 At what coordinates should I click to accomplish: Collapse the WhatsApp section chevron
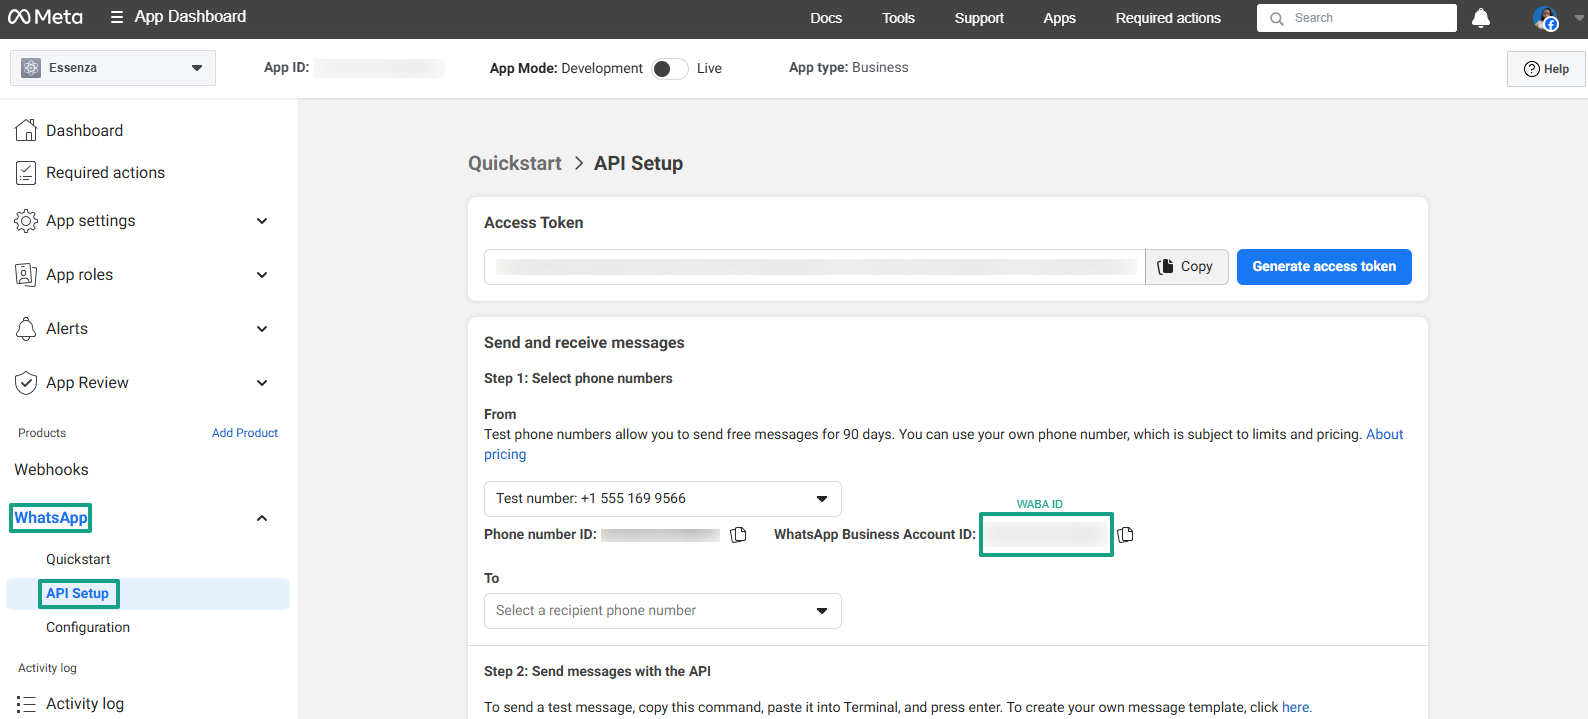262,518
